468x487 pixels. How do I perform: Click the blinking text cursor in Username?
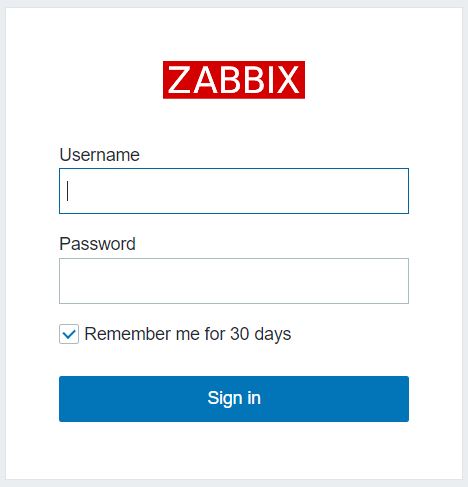click(68, 191)
